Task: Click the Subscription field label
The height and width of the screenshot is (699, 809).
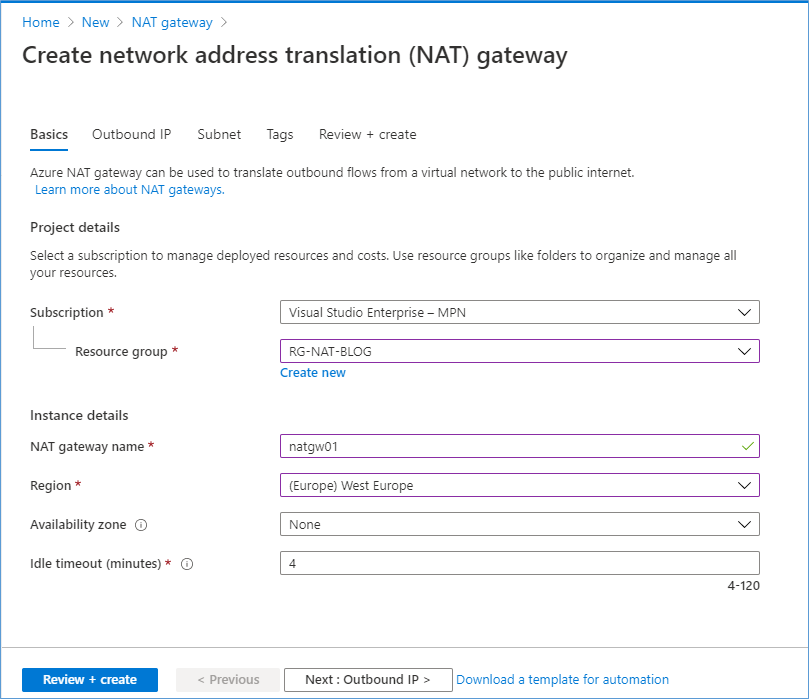Action: [67, 313]
